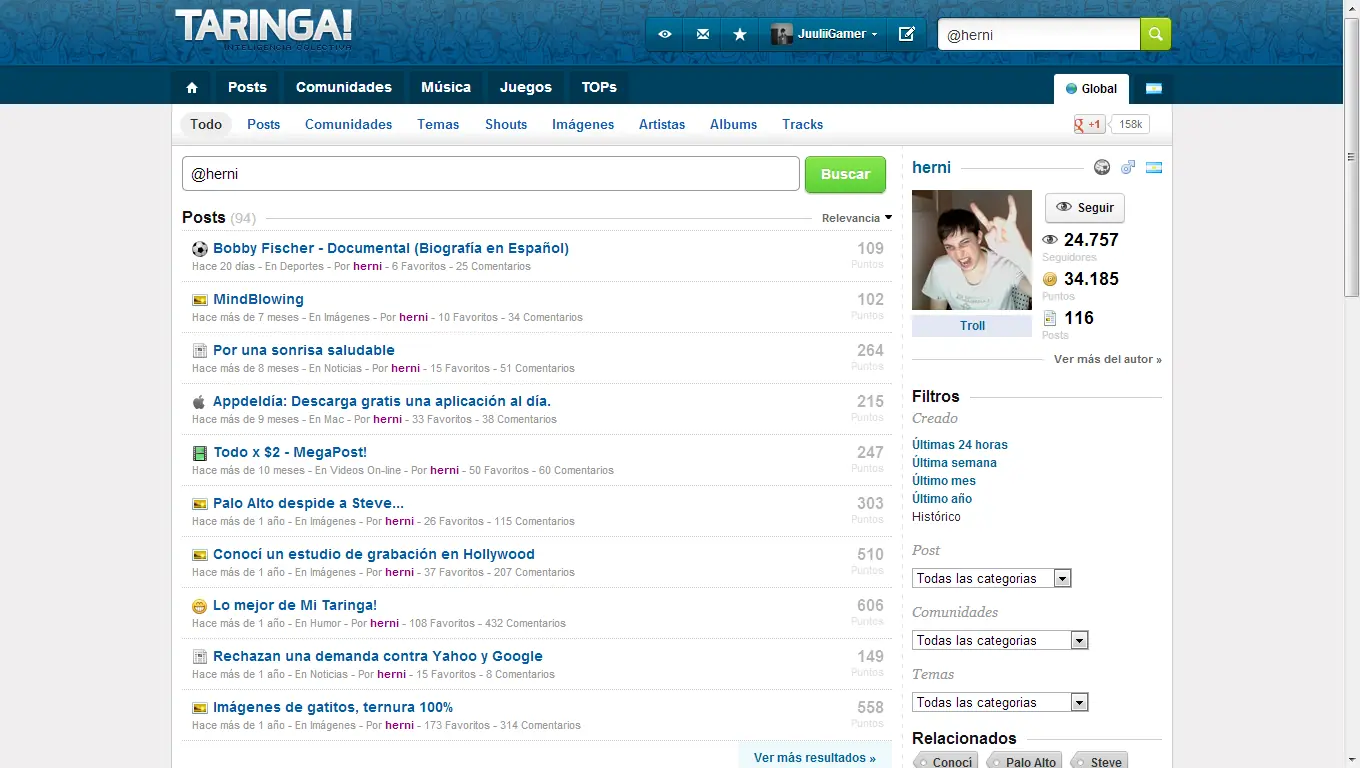Open the home icon in navigation bar
This screenshot has width=1360, height=768.
click(192, 88)
